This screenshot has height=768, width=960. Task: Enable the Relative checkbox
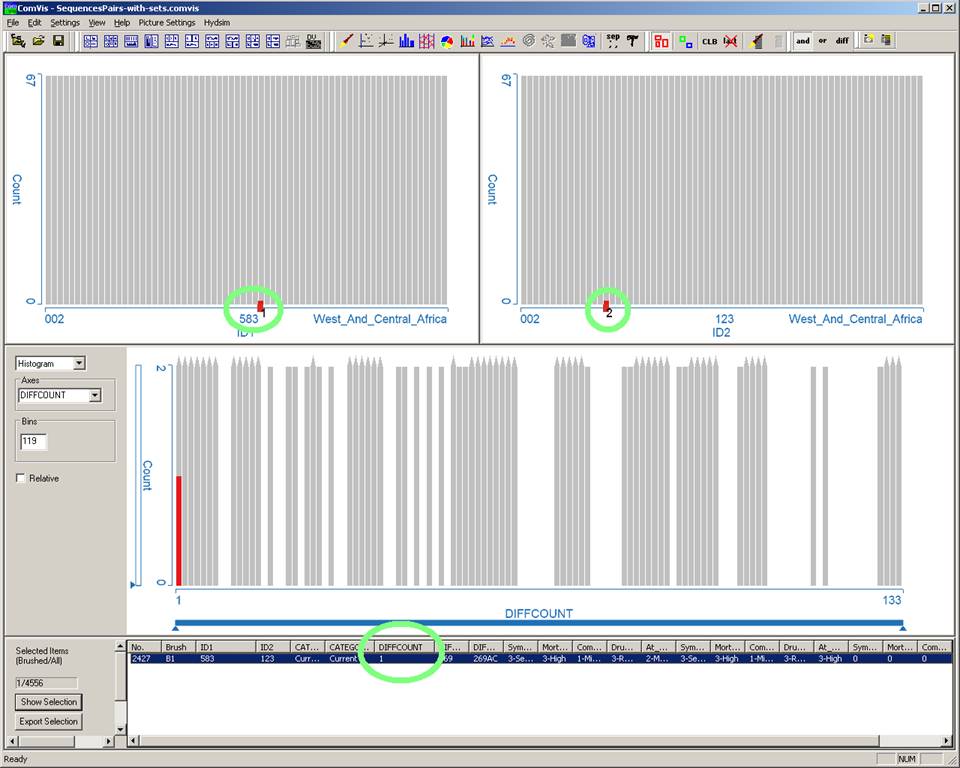point(22,479)
